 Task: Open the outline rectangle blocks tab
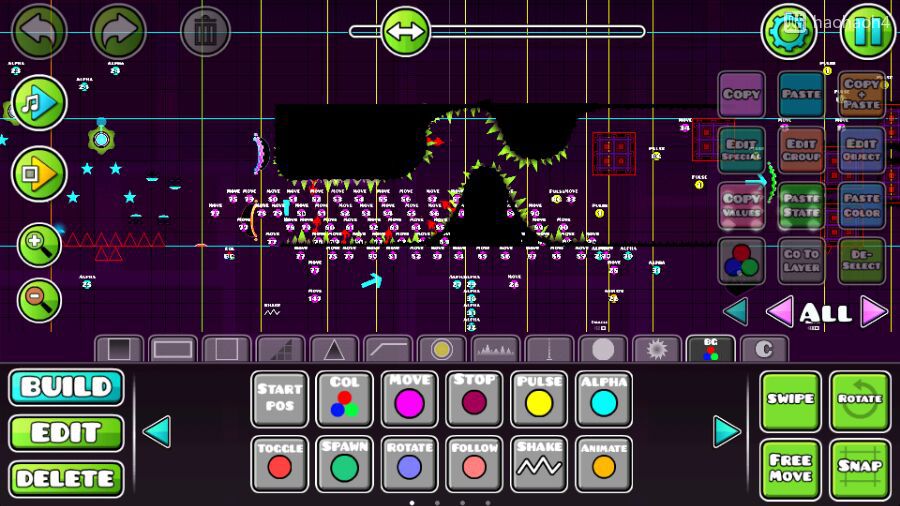173,348
